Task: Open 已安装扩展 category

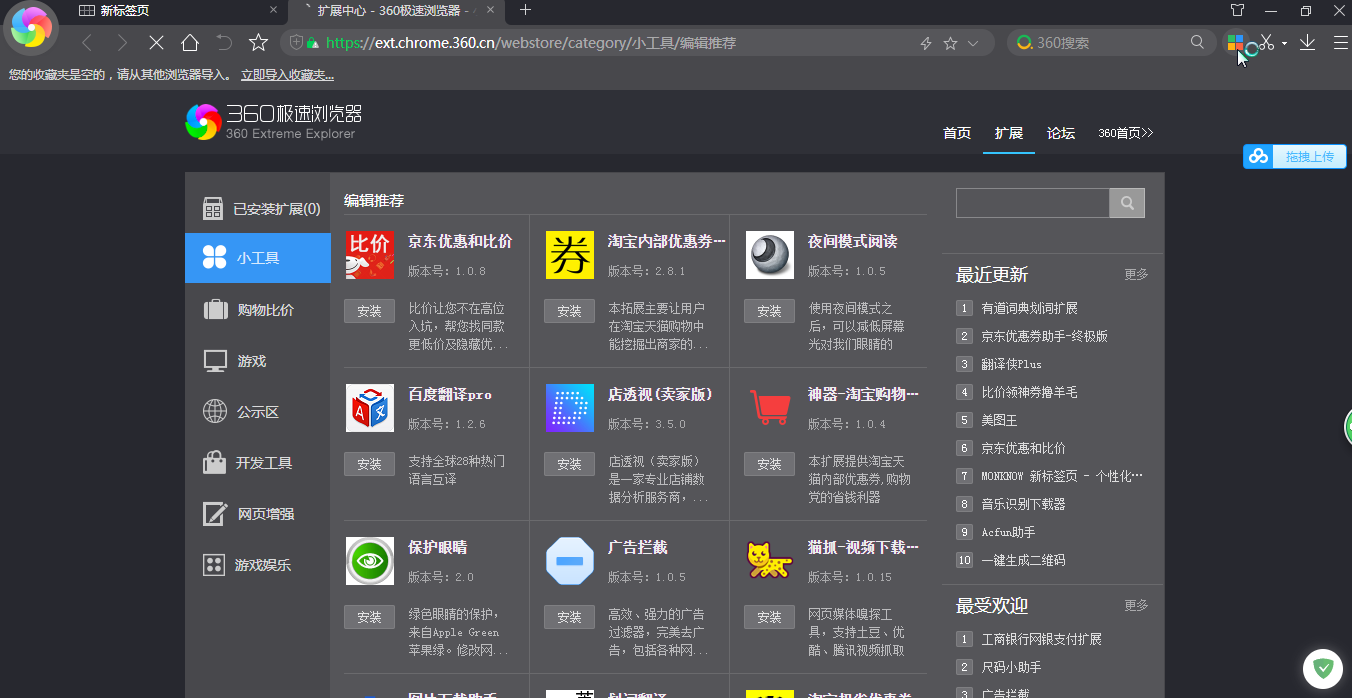Action: pos(258,209)
